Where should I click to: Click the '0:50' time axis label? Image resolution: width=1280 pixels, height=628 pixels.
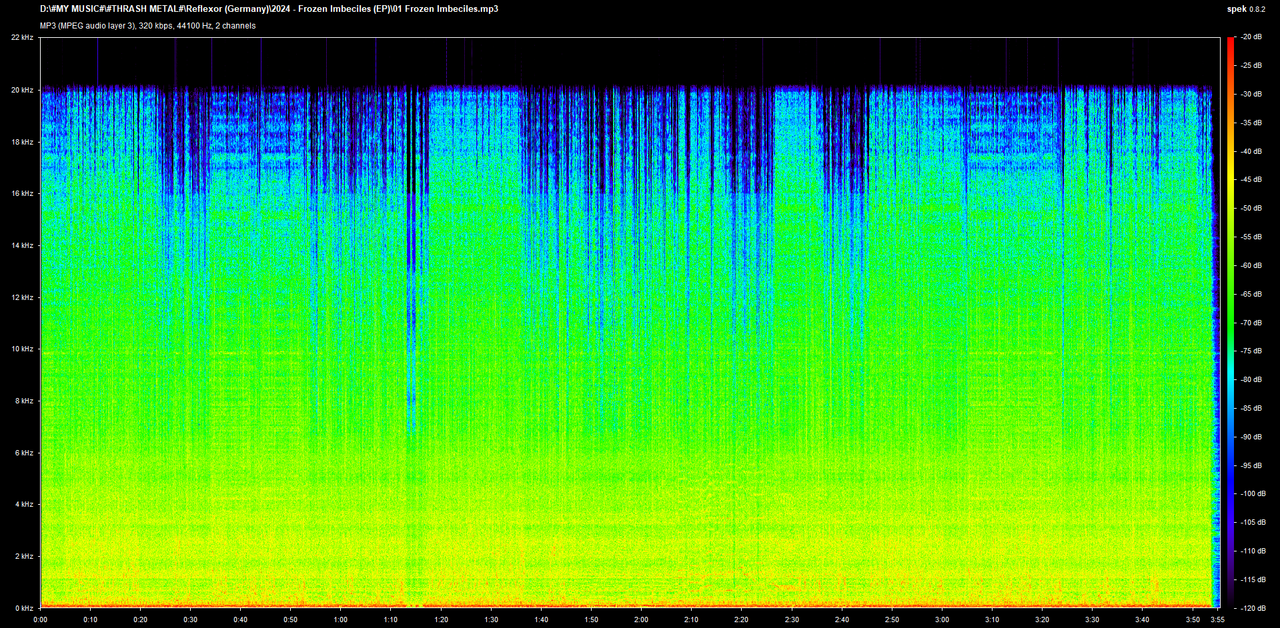pyautogui.click(x=290, y=619)
